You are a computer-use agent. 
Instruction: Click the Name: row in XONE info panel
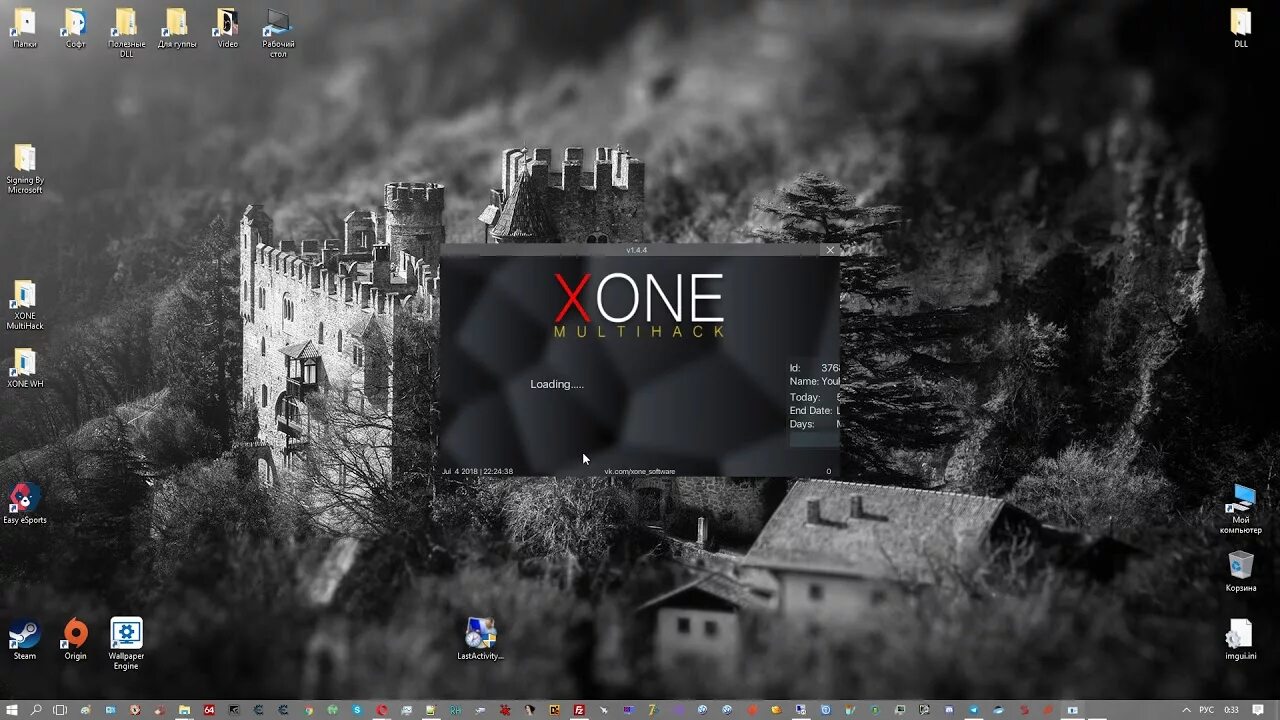pyautogui.click(x=815, y=381)
